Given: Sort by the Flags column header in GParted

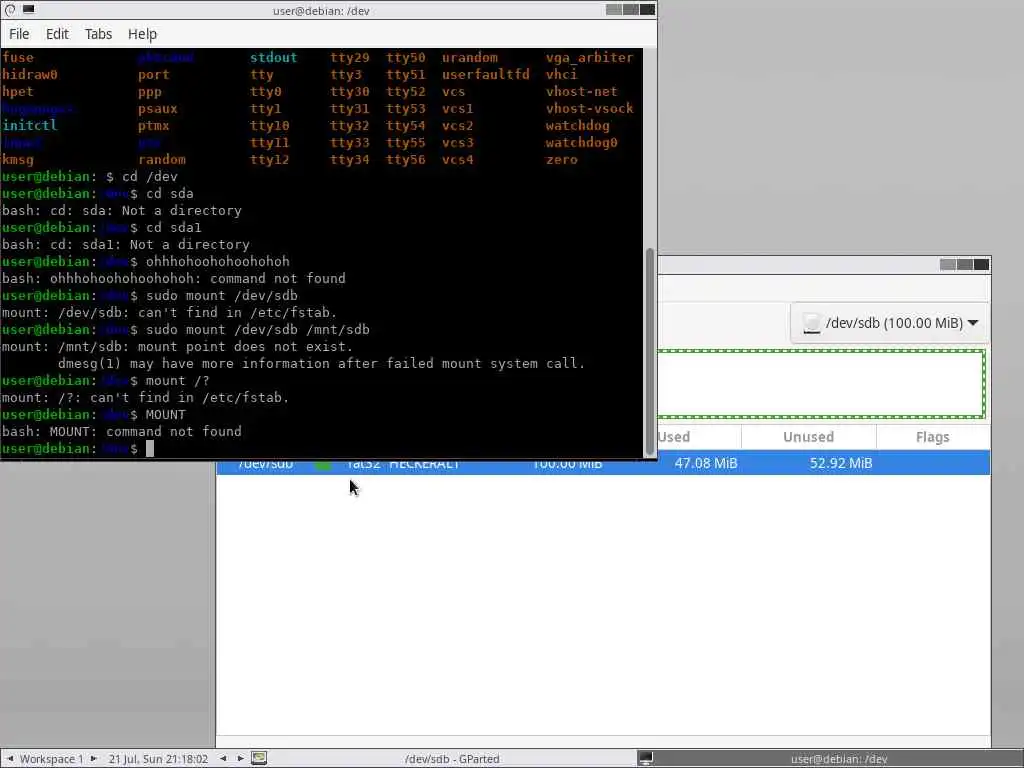Looking at the screenshot, I should (933, 437).
